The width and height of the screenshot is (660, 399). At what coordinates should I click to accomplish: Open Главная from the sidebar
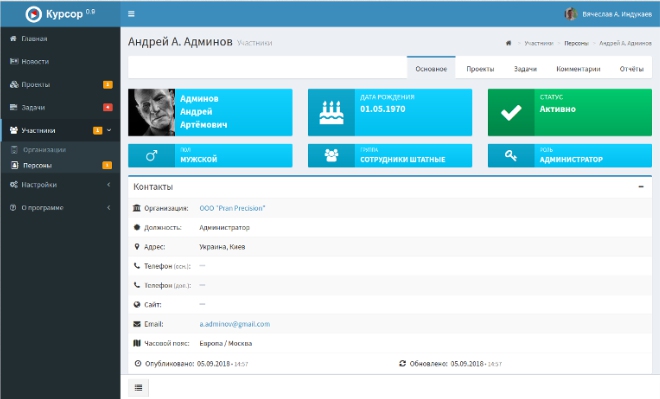pyautogui.click(x=60, y=38)
